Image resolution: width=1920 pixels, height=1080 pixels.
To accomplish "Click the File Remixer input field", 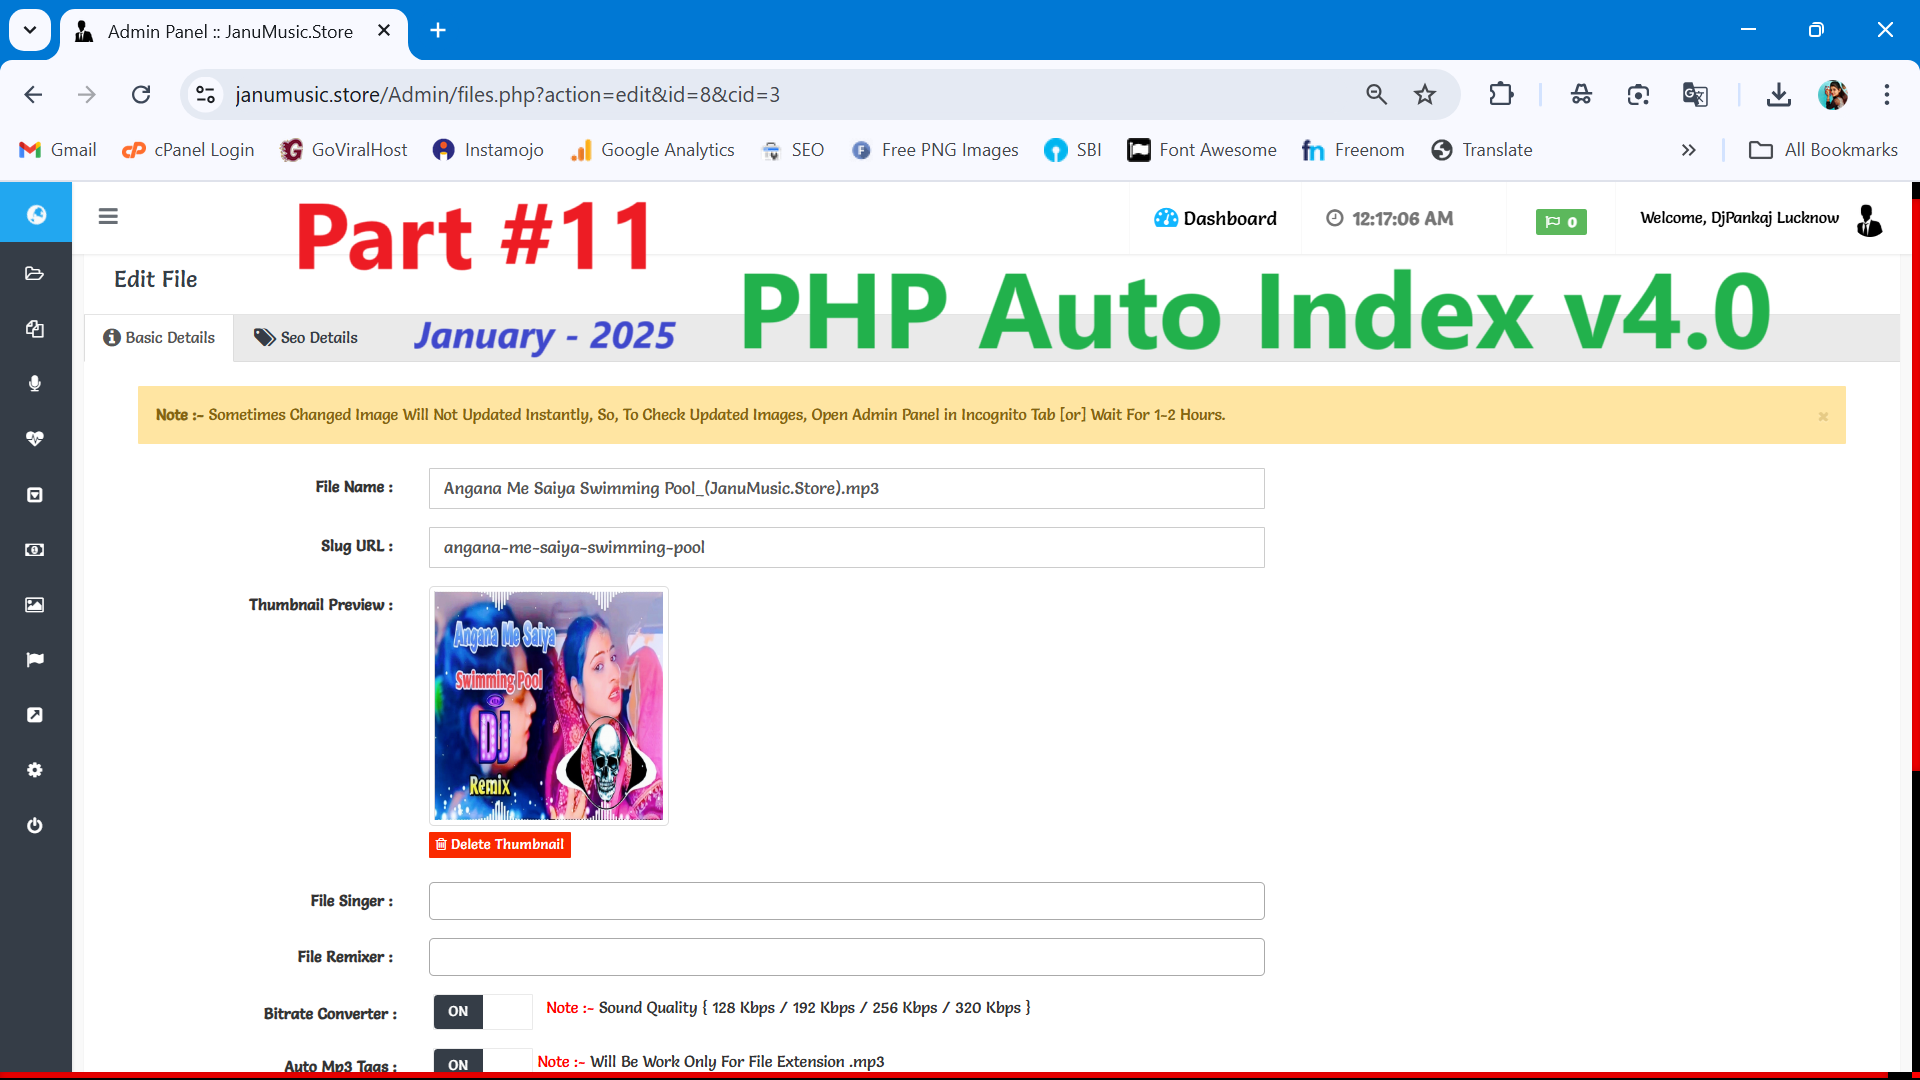I will tap(845, 956).
